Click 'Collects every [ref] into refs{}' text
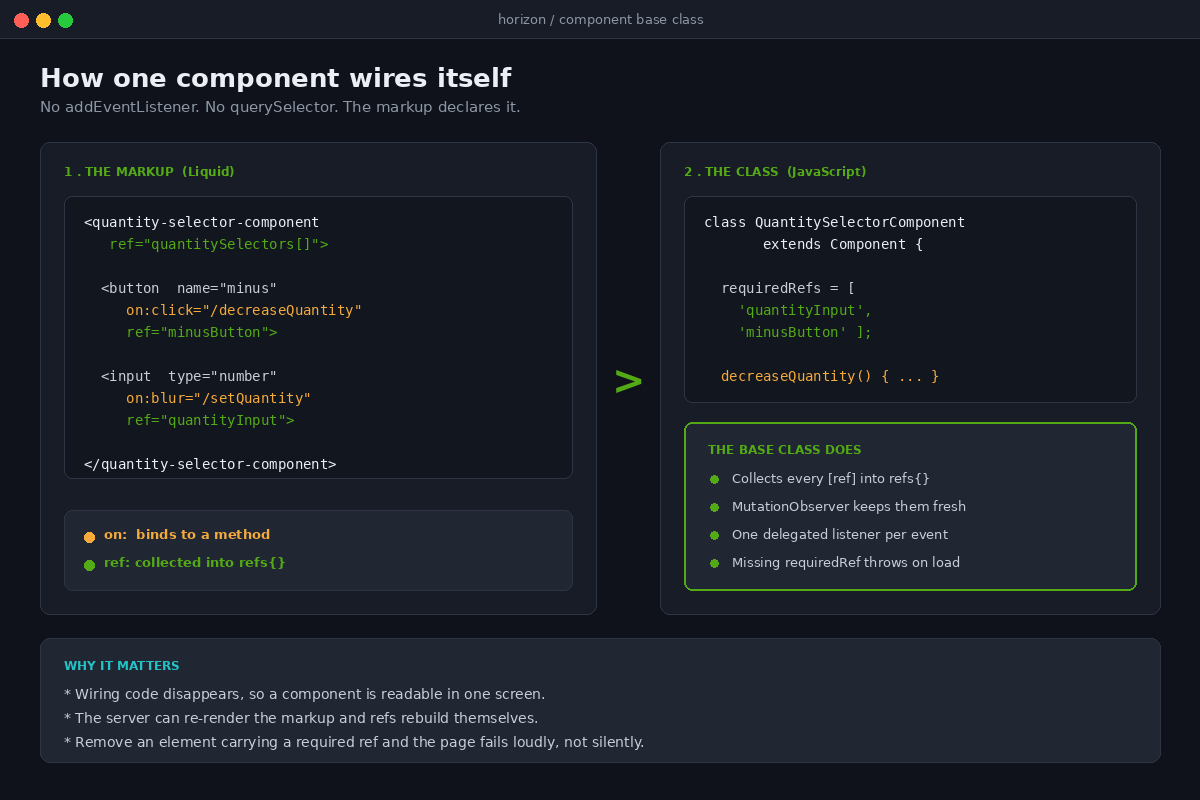The height and width of the screenshot is (800, 1200). pos(831,479)
